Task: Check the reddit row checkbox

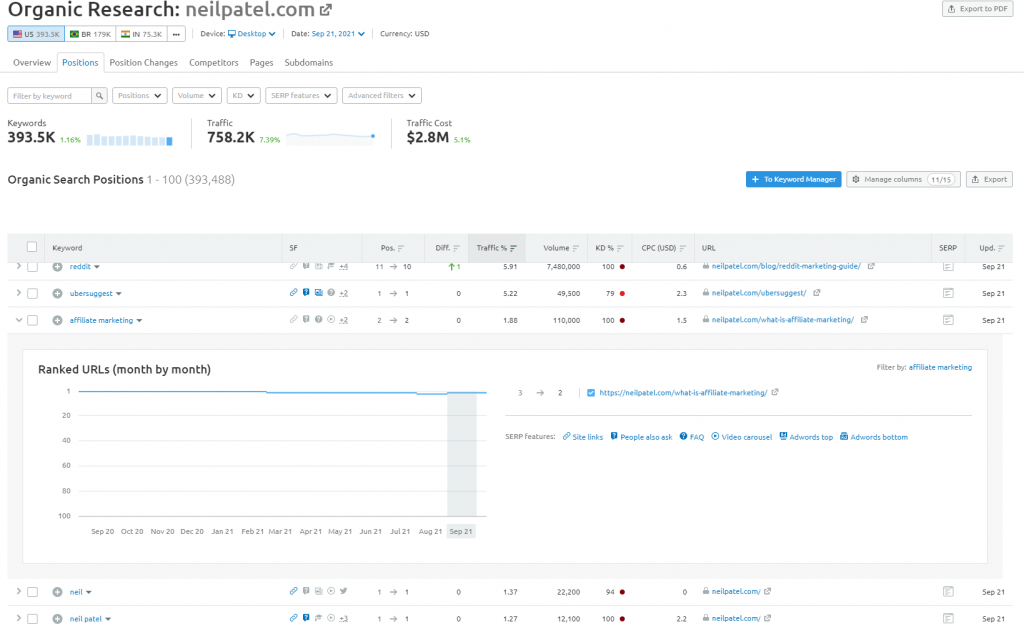Action: pos(32,267)
